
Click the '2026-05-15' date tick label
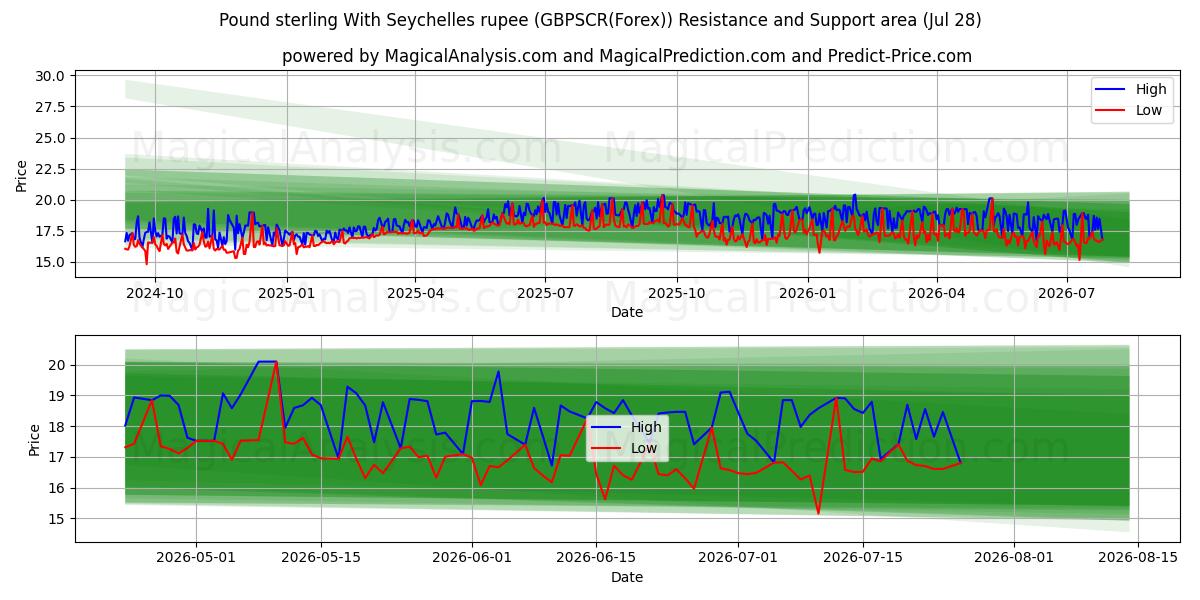coord(321,557)
